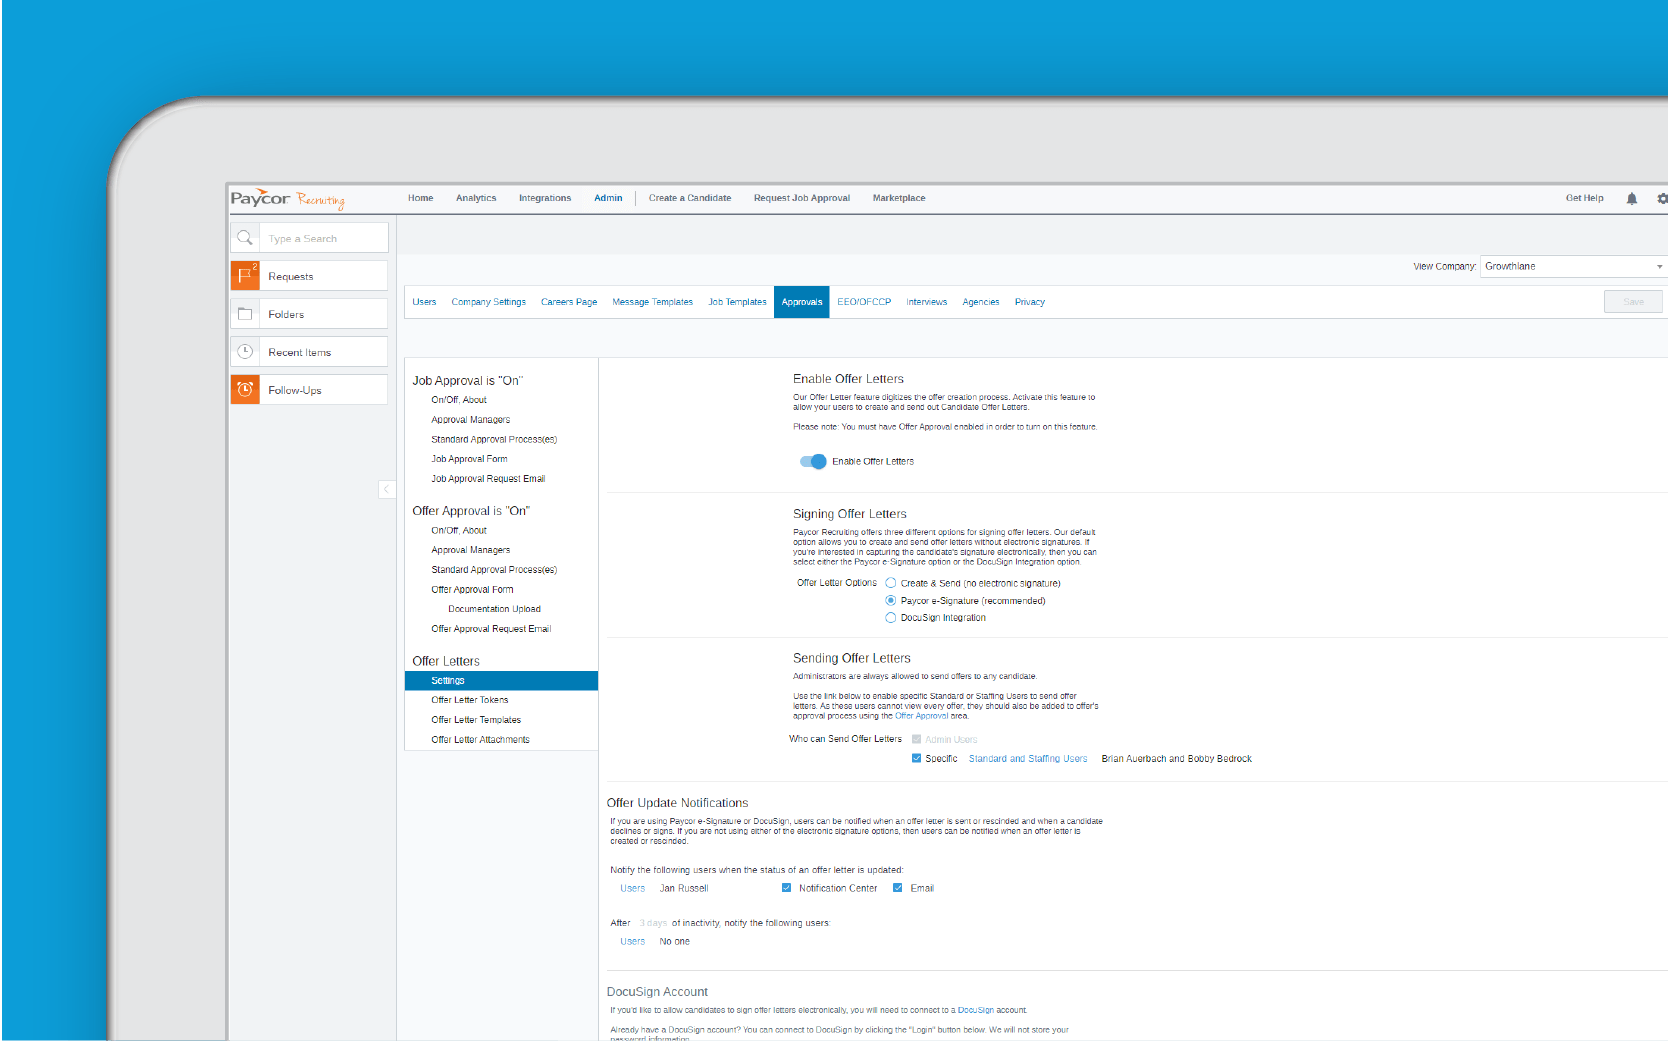Open the View Company dropdown
Image resolution: width=1668 pixels, height=1043 pixels.
click(x=1573, y=266)
